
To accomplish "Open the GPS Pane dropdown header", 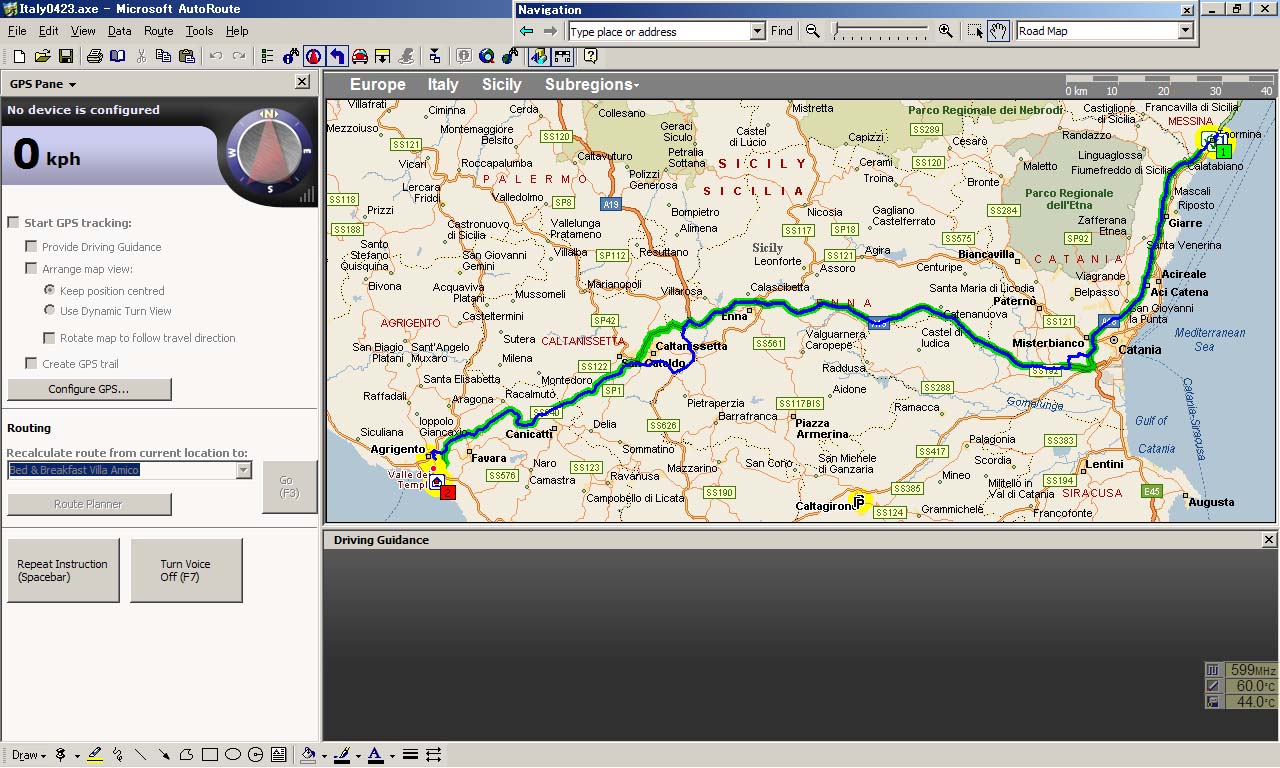I will click(x=43, y=84).
